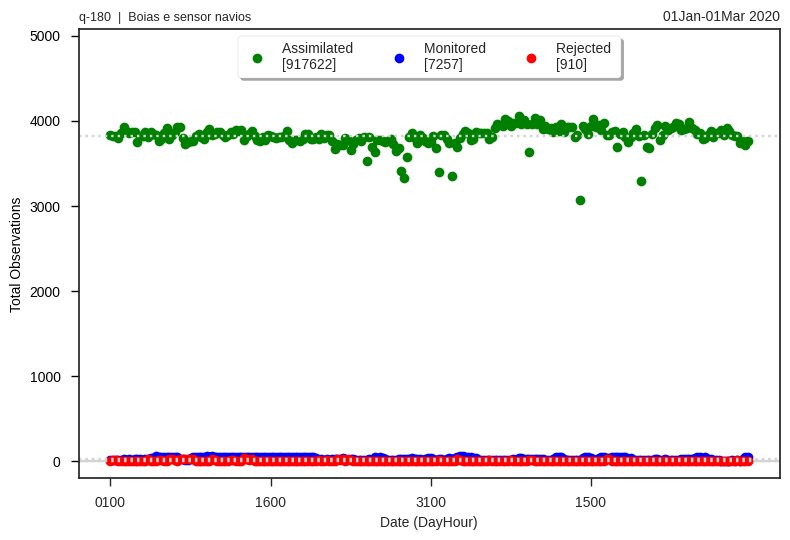Select the Monitored [7257] legend label
Screen dimensions: 790x540
coord(455,56)
